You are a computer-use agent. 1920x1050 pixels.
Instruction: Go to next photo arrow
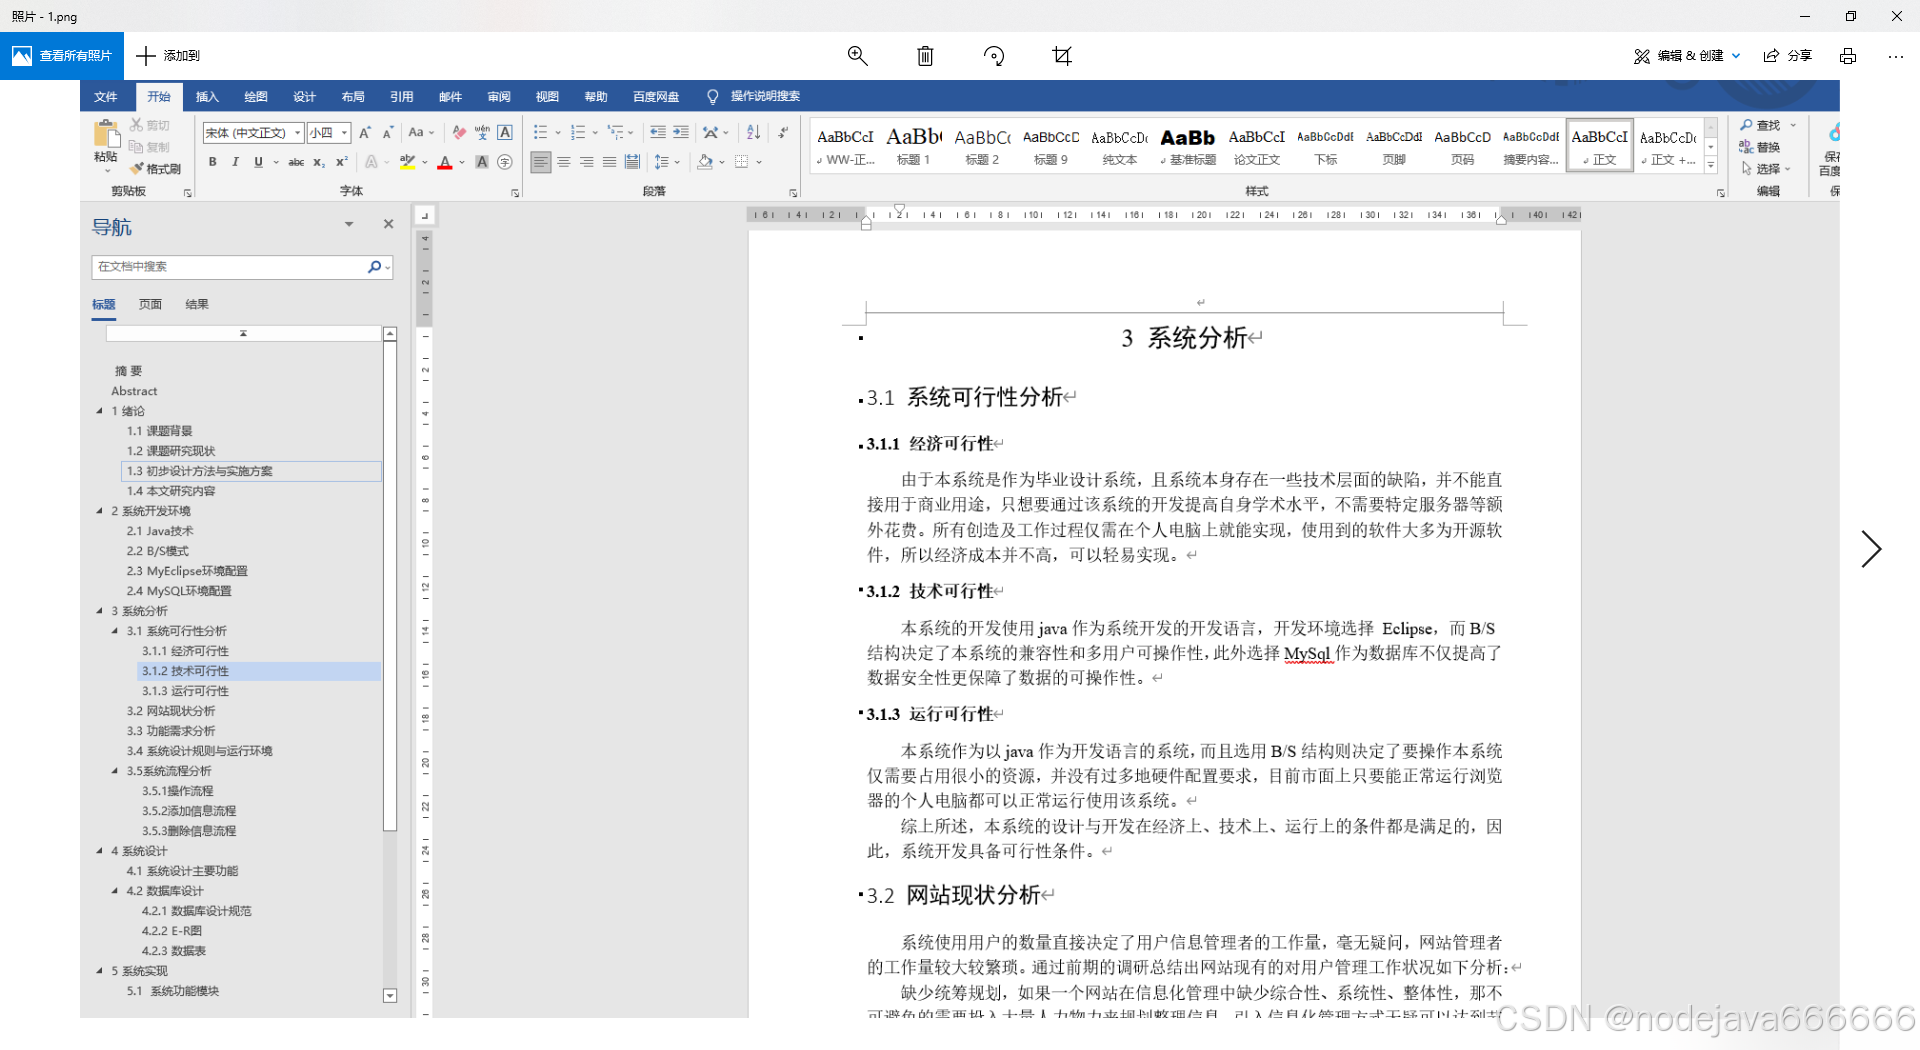(x=1871, y=549)
